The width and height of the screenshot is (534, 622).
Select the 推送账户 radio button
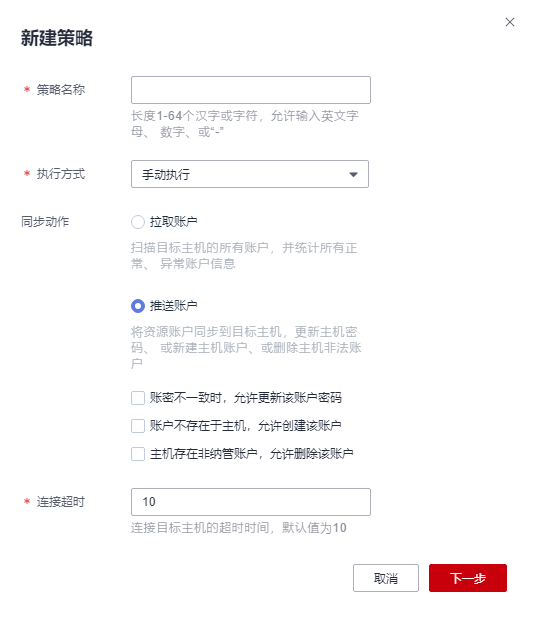tap(138, 306)
